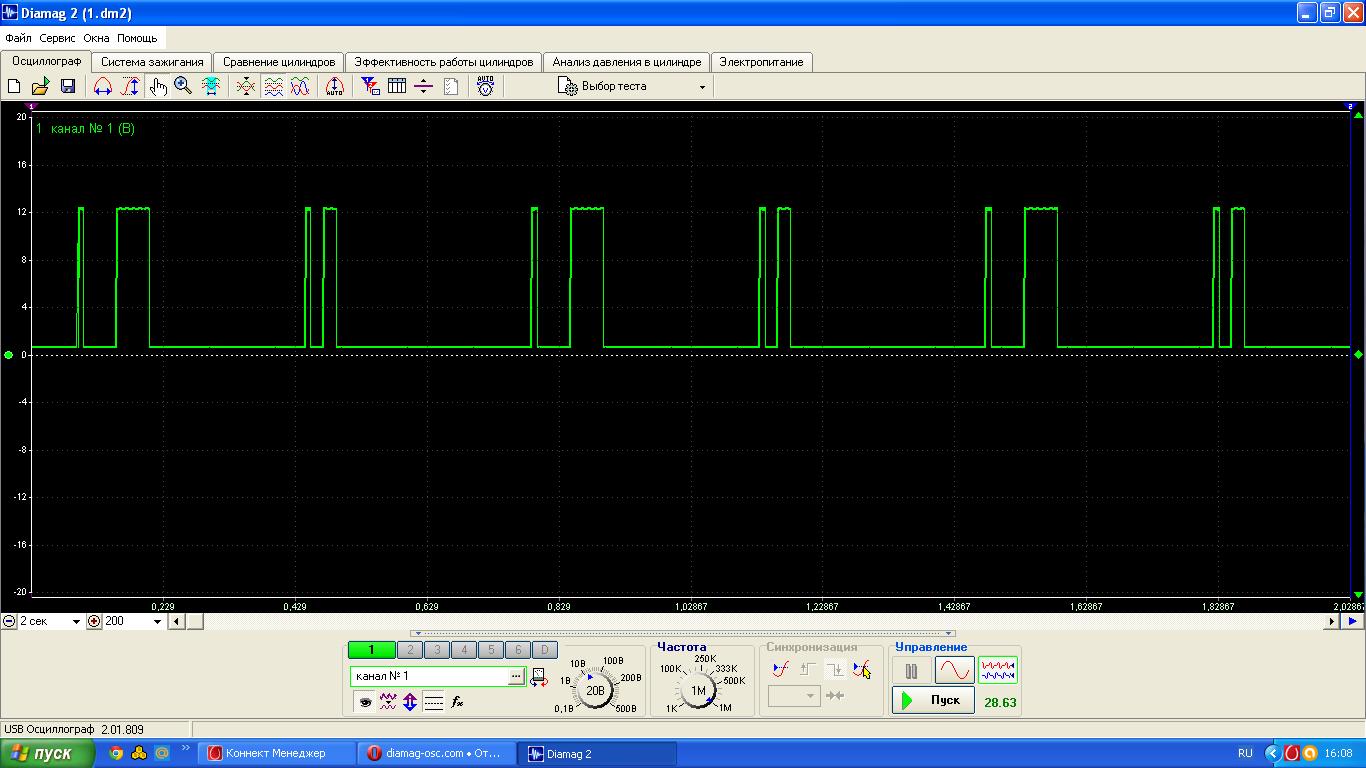This screenshot has width=1366, height=768.
Task: Open the 'Выбор теста' dropdown
Action: 632,87
